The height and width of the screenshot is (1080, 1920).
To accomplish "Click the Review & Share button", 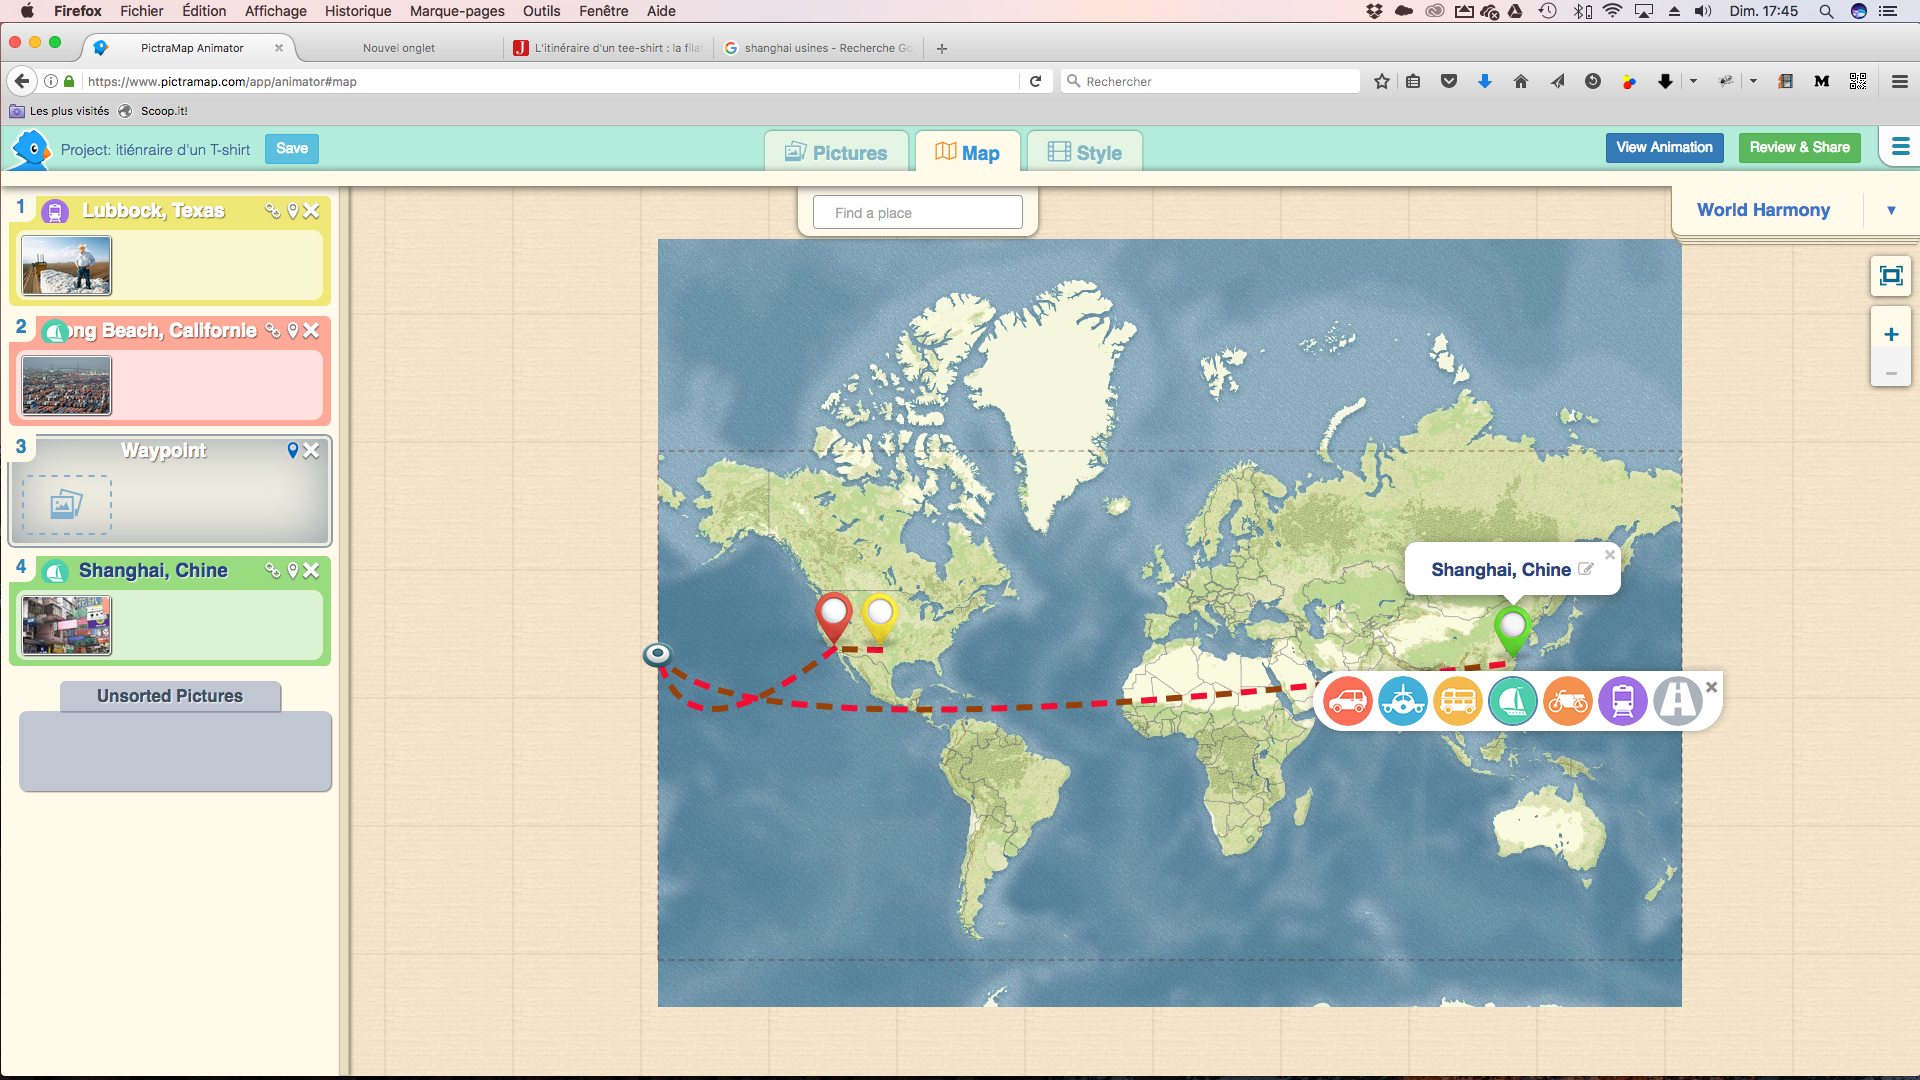I will point(1799,148).
